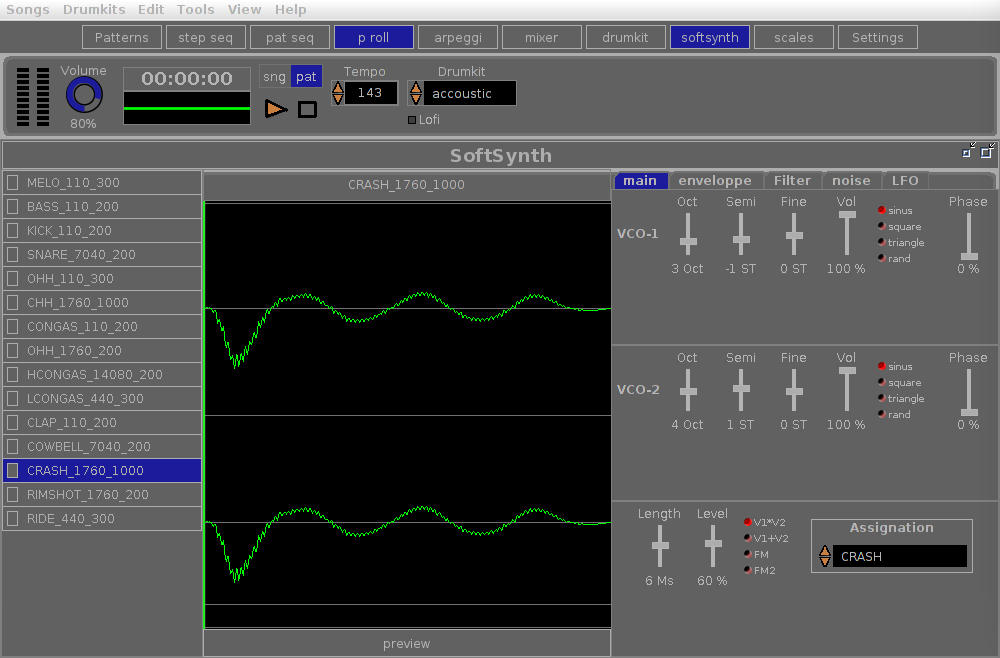The image size is (1000, 658).
Task: Select the HCONGAS_14080_200 instrument row
Action: point(102,374)
